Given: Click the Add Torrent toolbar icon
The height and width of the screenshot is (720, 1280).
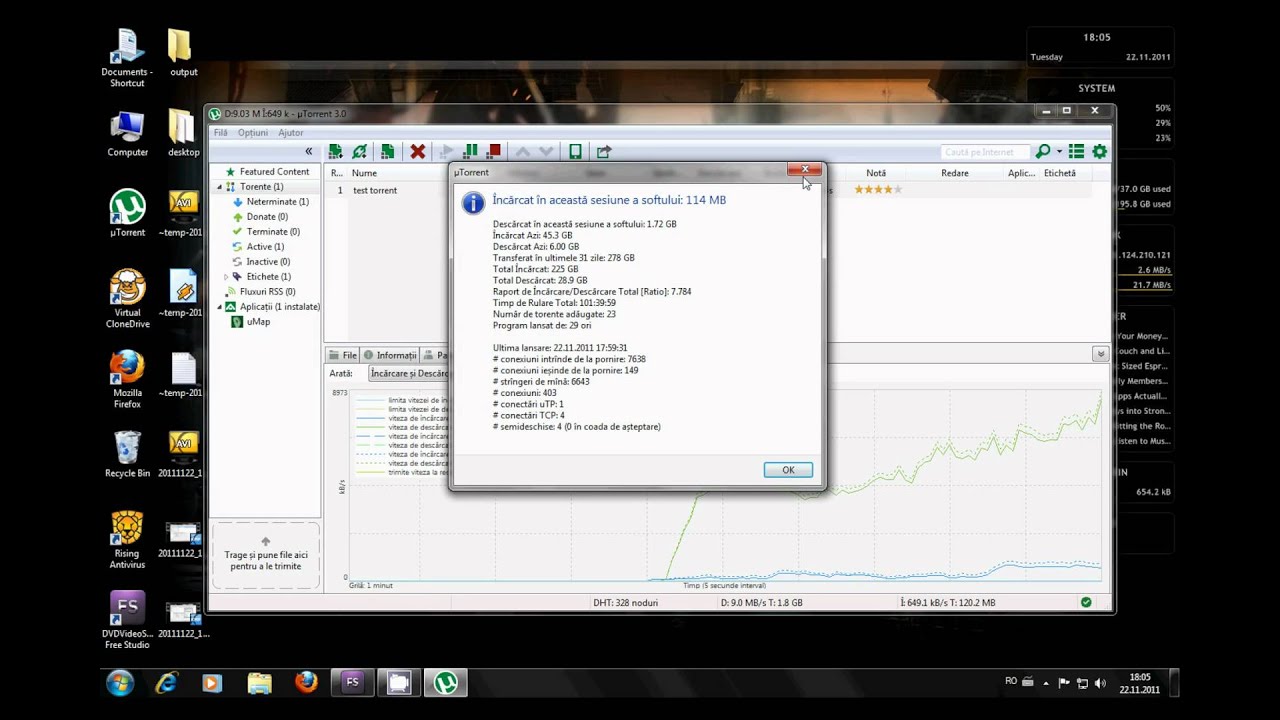Looking at the screenshot, I should click(335, 152).
